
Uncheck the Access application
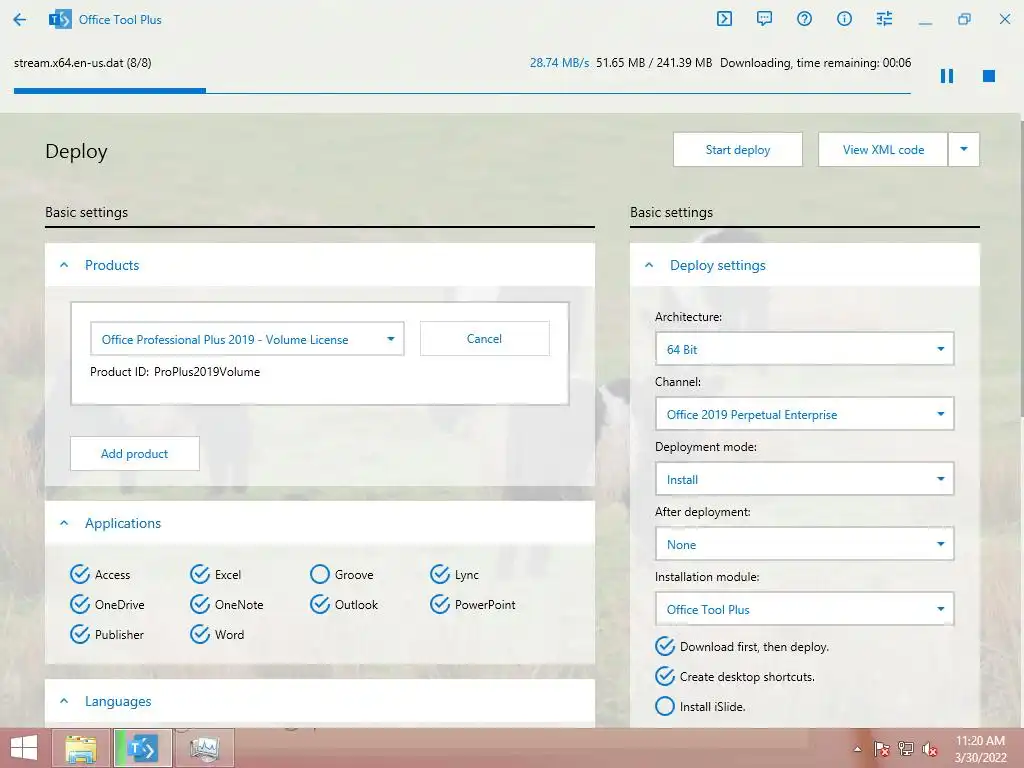(x=80, y=574)
